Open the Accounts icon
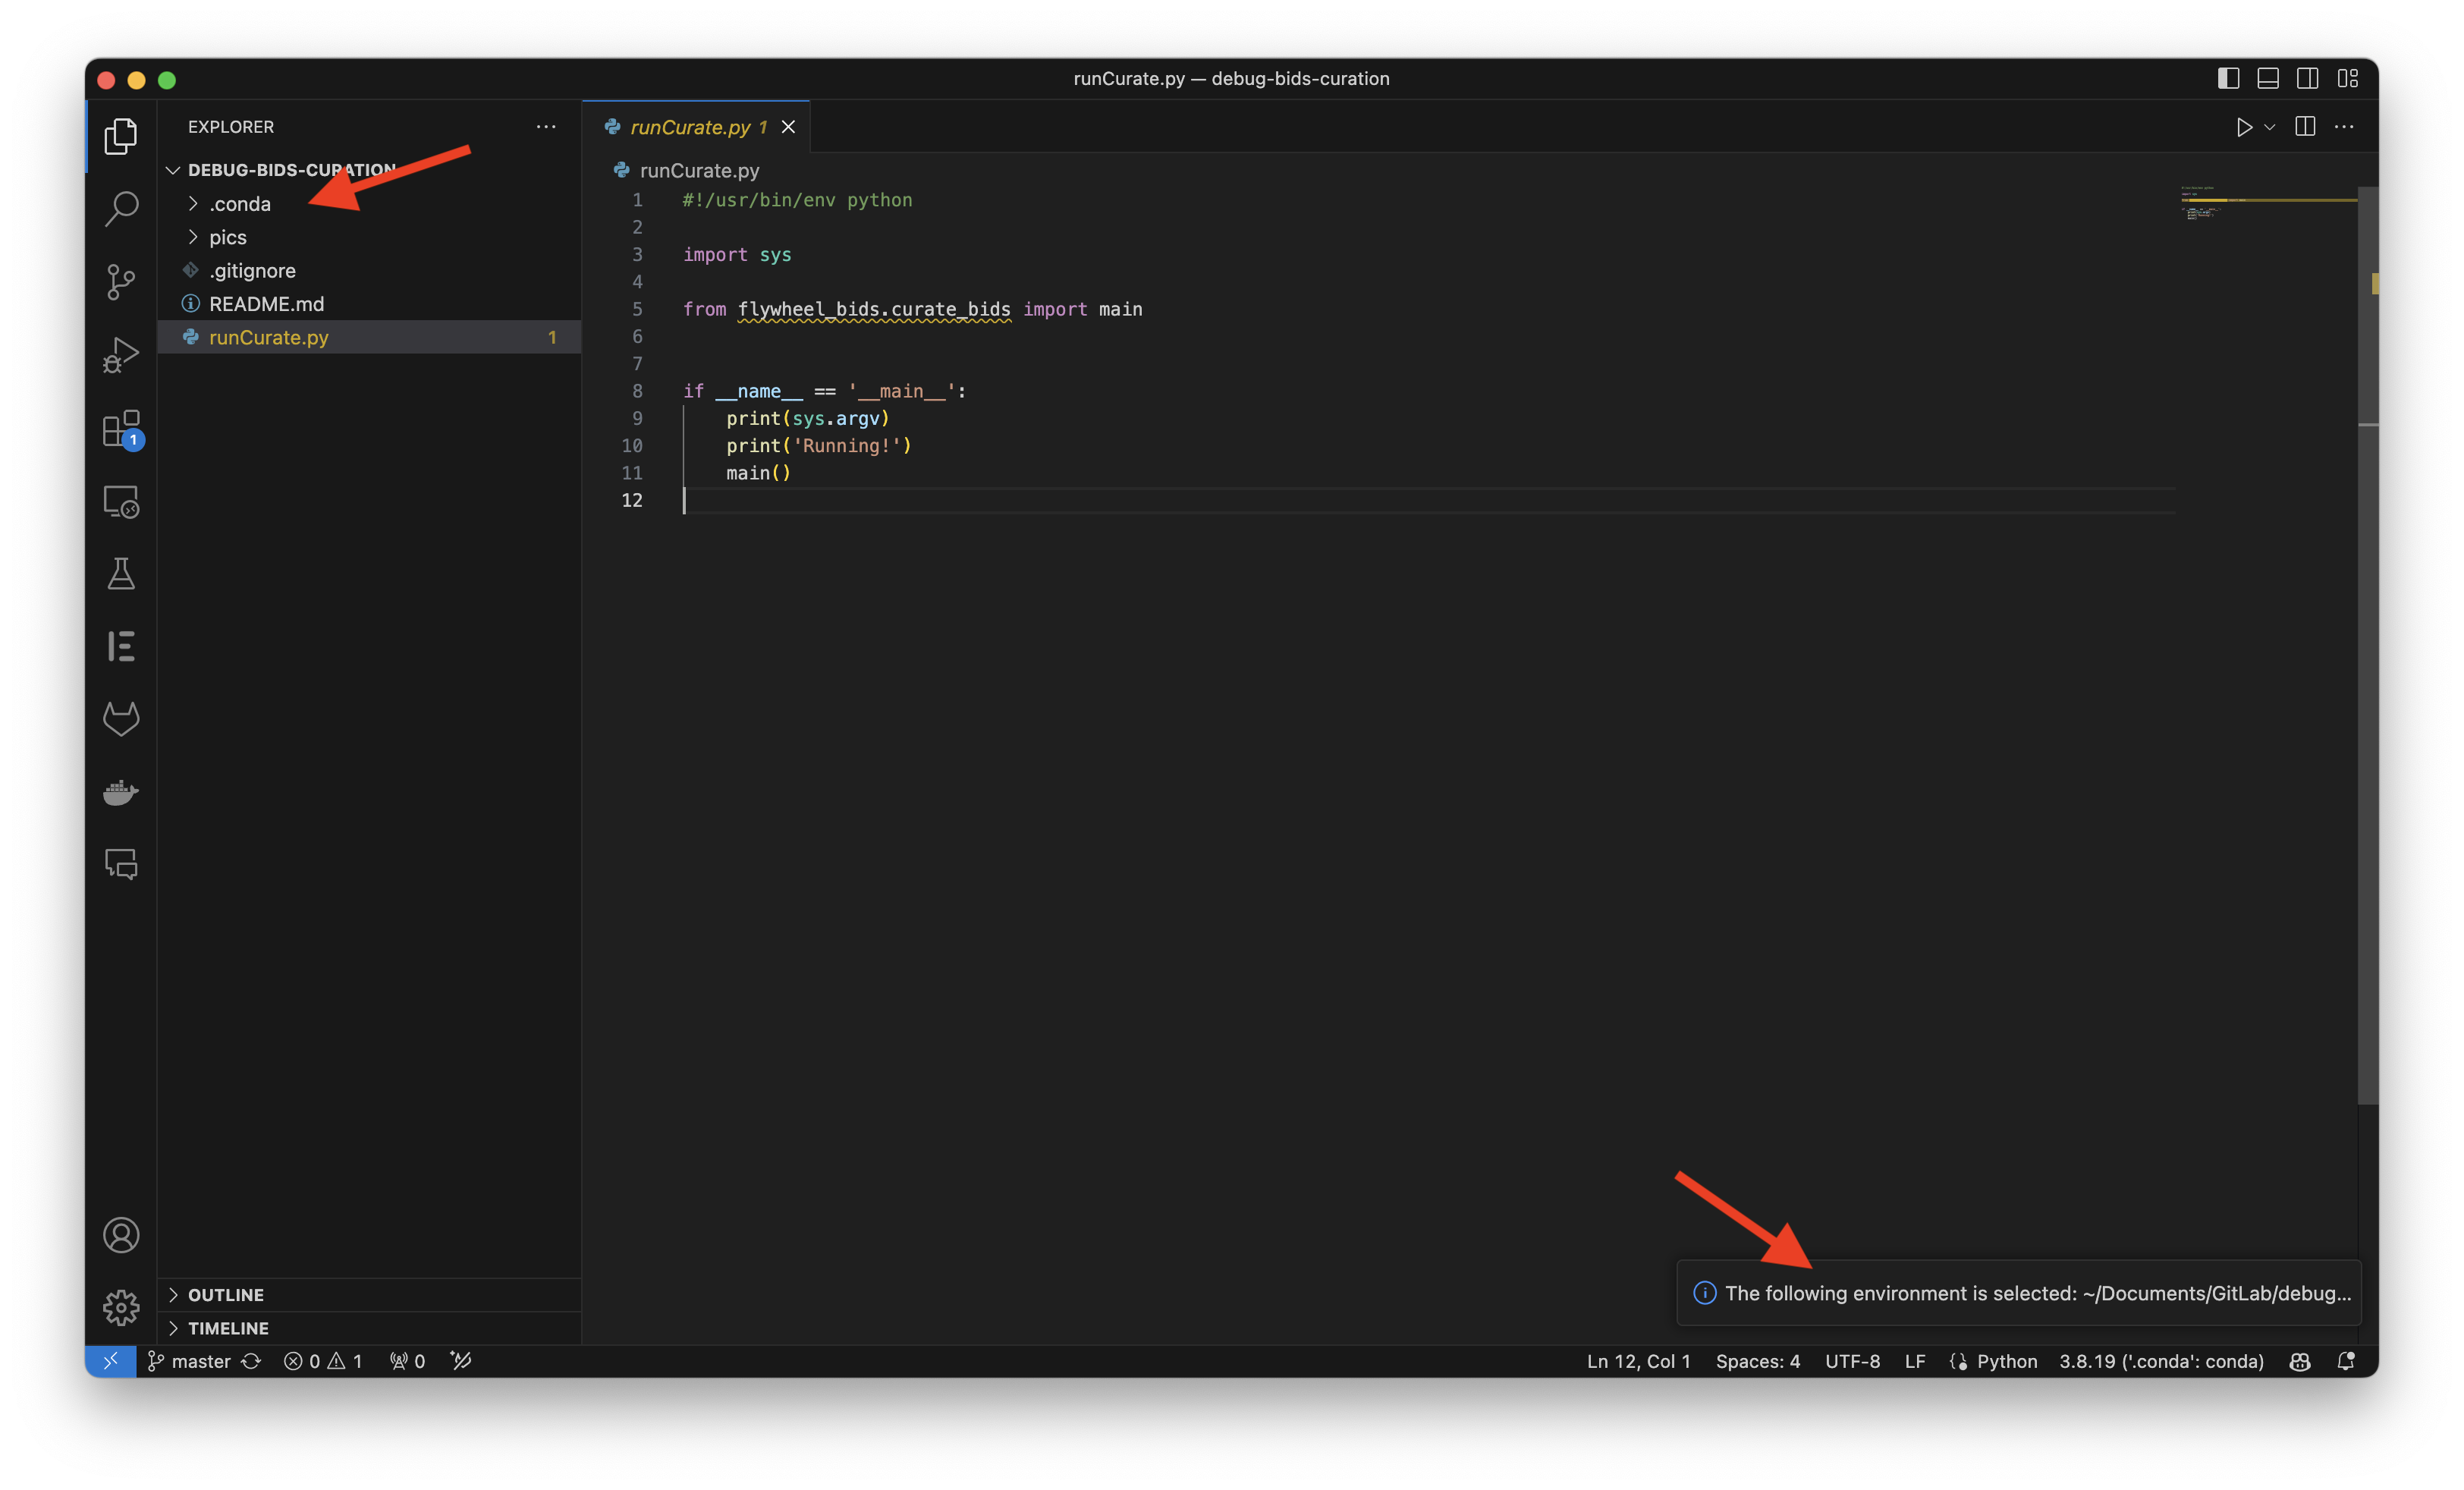The width and height of the screenshot is (2464, 1490). [121, 1235]
